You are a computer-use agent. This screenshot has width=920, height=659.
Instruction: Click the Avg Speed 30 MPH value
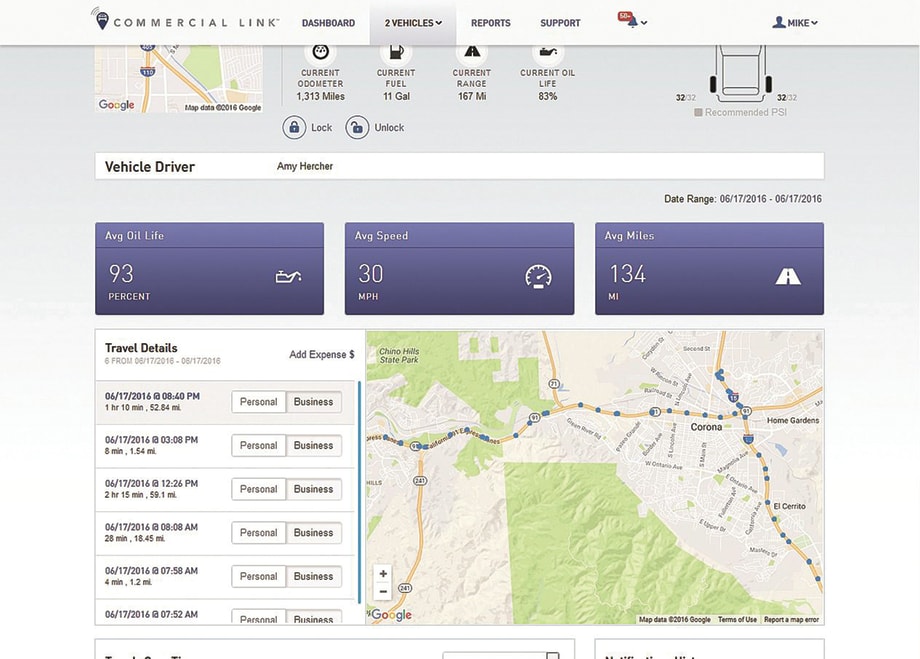coord(371,273)
